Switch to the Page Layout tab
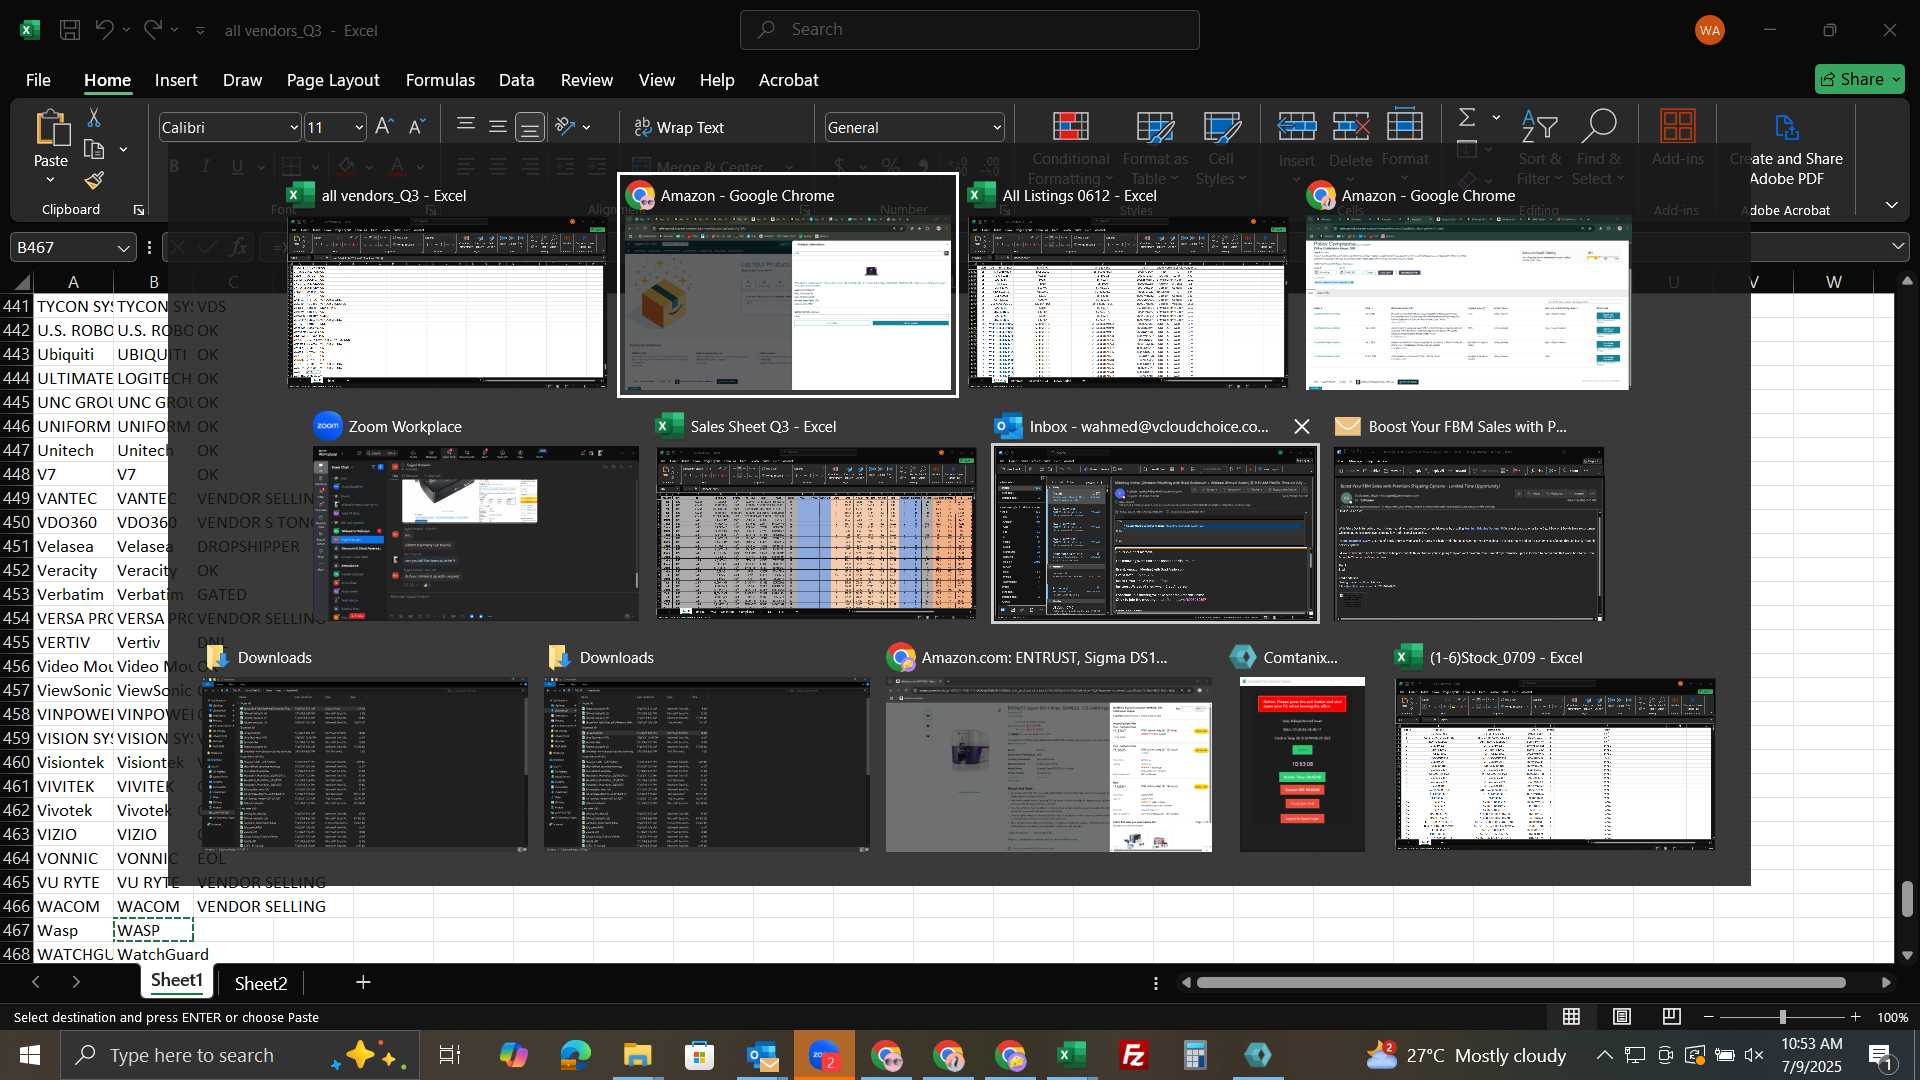The height and width of the screenshot is (1080, 1920). 333,80
